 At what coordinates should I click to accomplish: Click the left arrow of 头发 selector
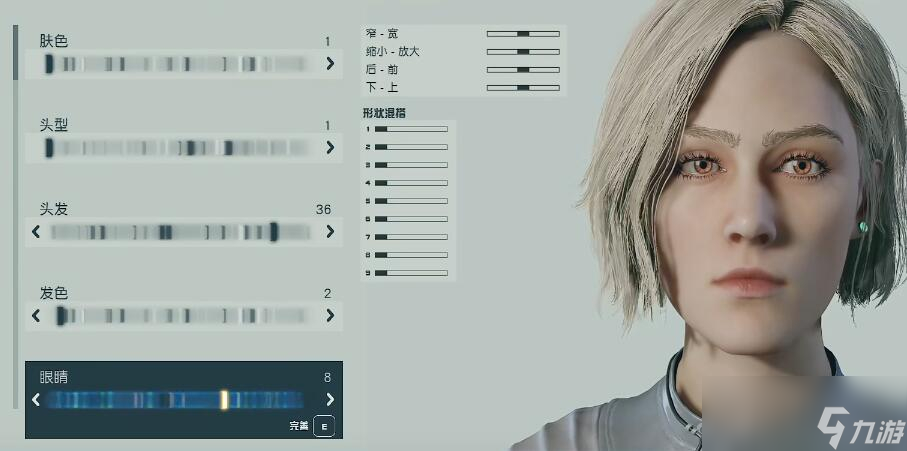36,232
